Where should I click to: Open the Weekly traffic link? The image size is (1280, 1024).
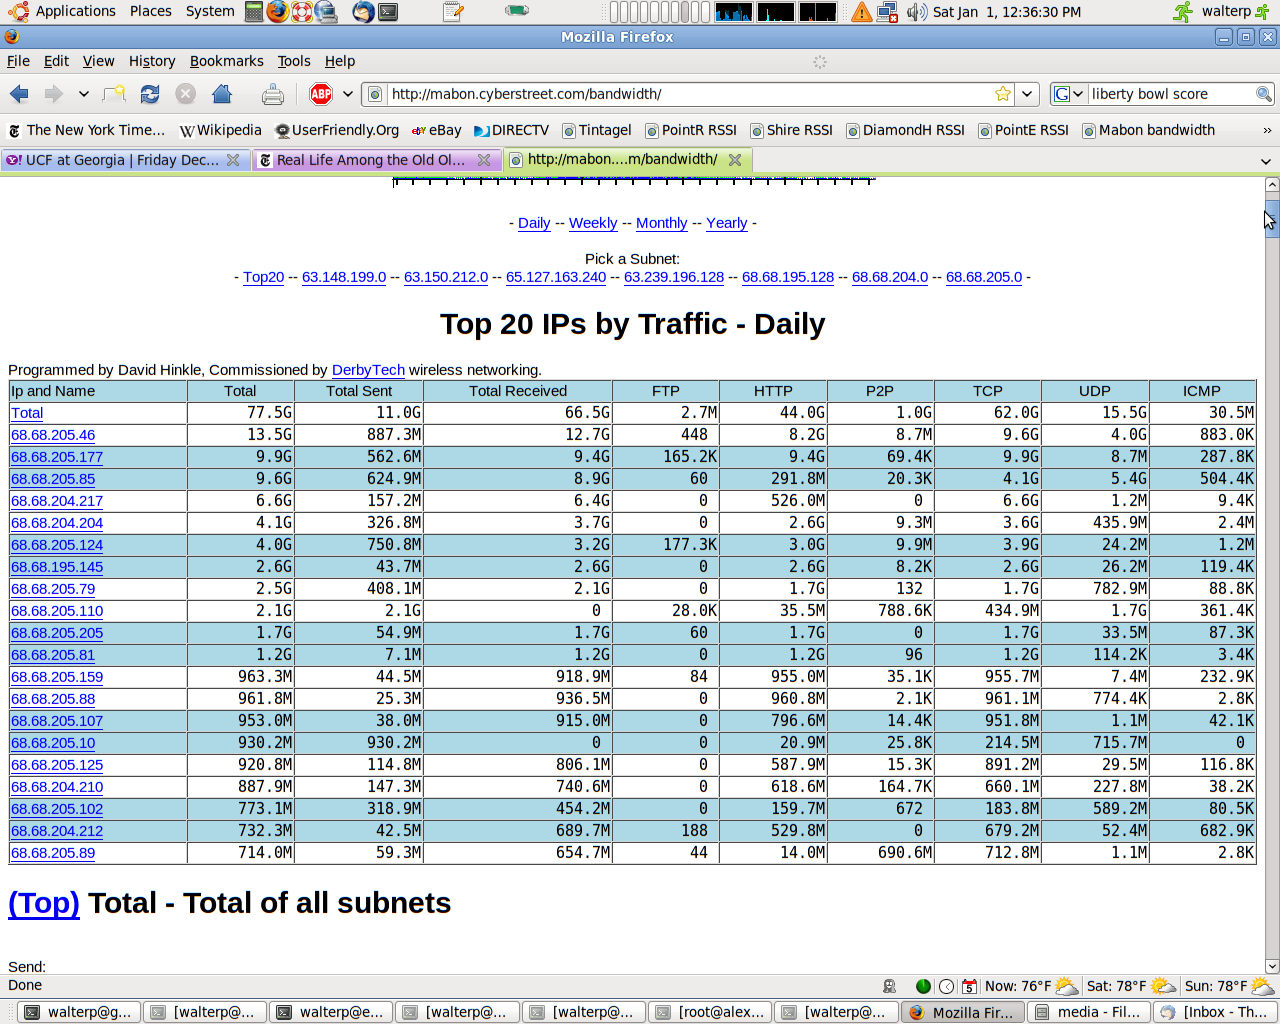pyautogui.click(x=593, y=223)
